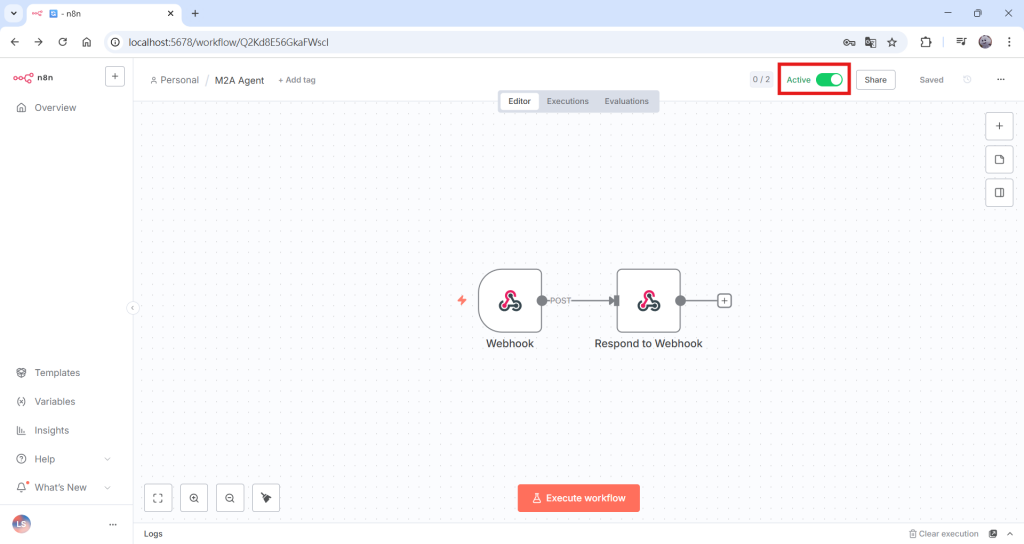Open the three-dot workflow options menu

pyautogui.click(x=1000, y=80)
